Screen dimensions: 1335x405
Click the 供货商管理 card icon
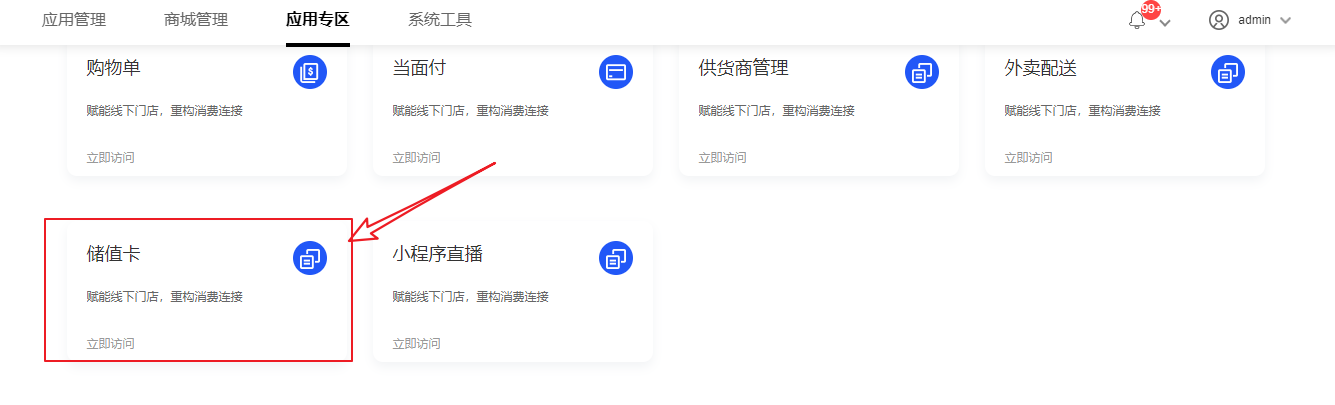pos(922,72)
